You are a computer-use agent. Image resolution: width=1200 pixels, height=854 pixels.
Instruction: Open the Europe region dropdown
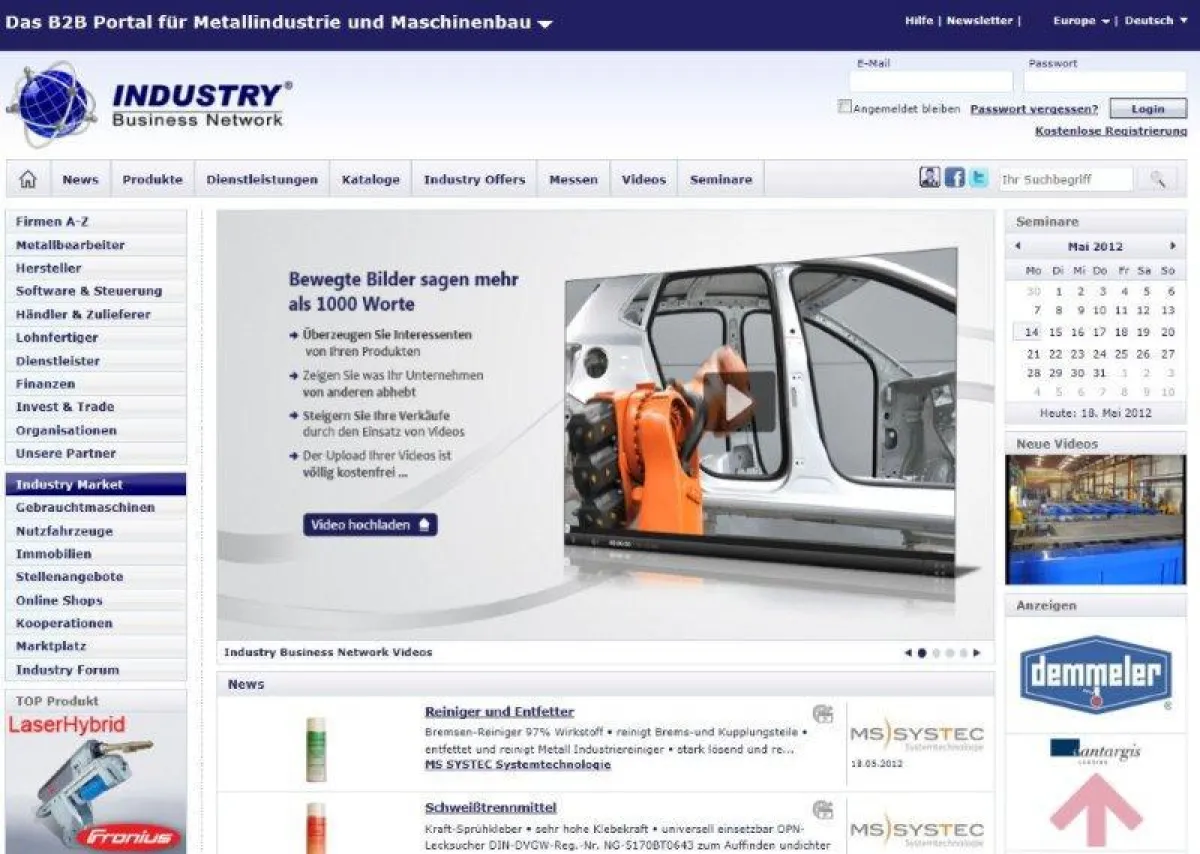tap(1075, 18)
